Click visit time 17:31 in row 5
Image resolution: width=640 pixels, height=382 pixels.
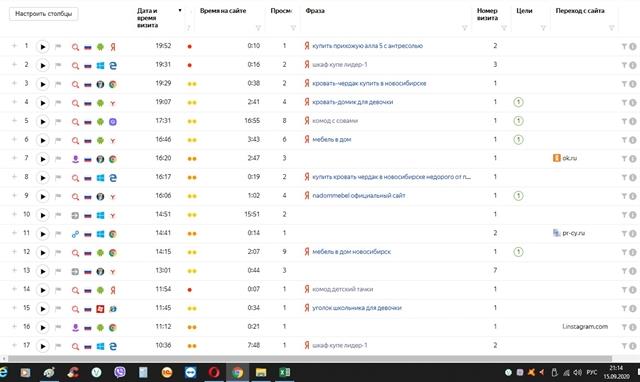[163, 120]
